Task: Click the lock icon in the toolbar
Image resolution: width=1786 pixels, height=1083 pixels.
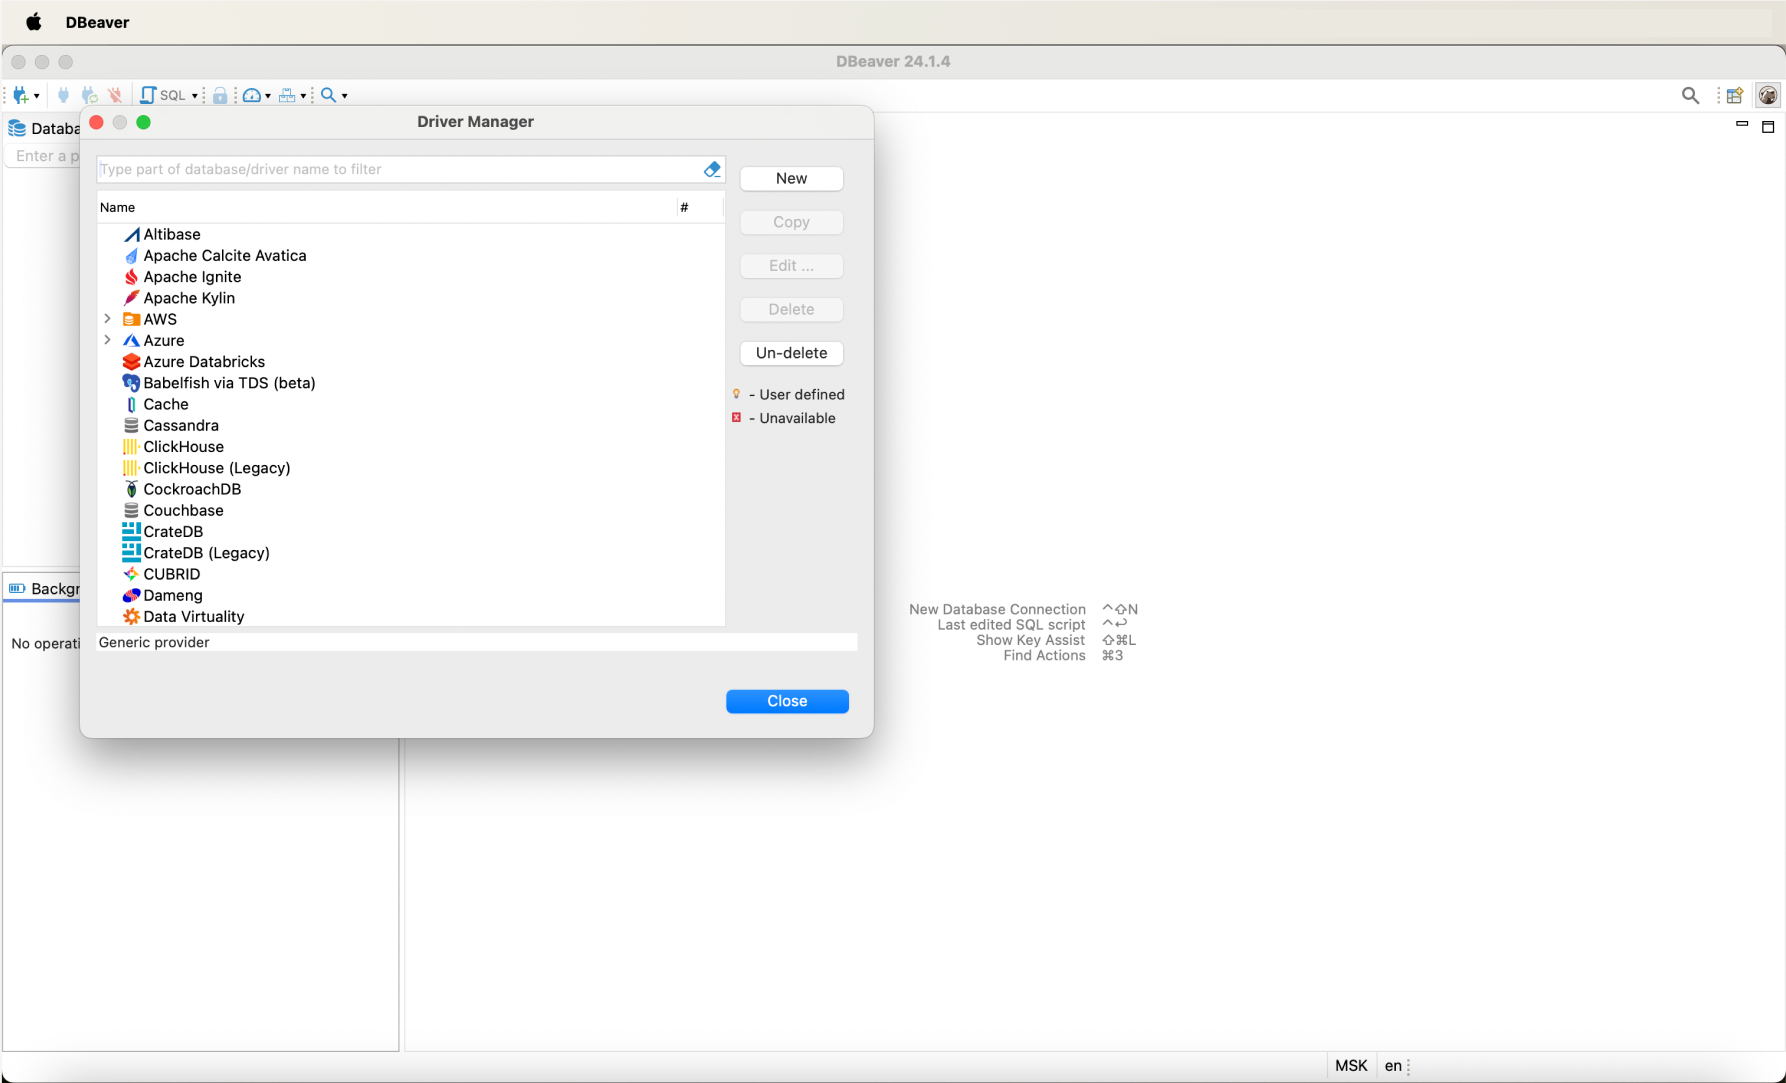Action: pos(220,95)
